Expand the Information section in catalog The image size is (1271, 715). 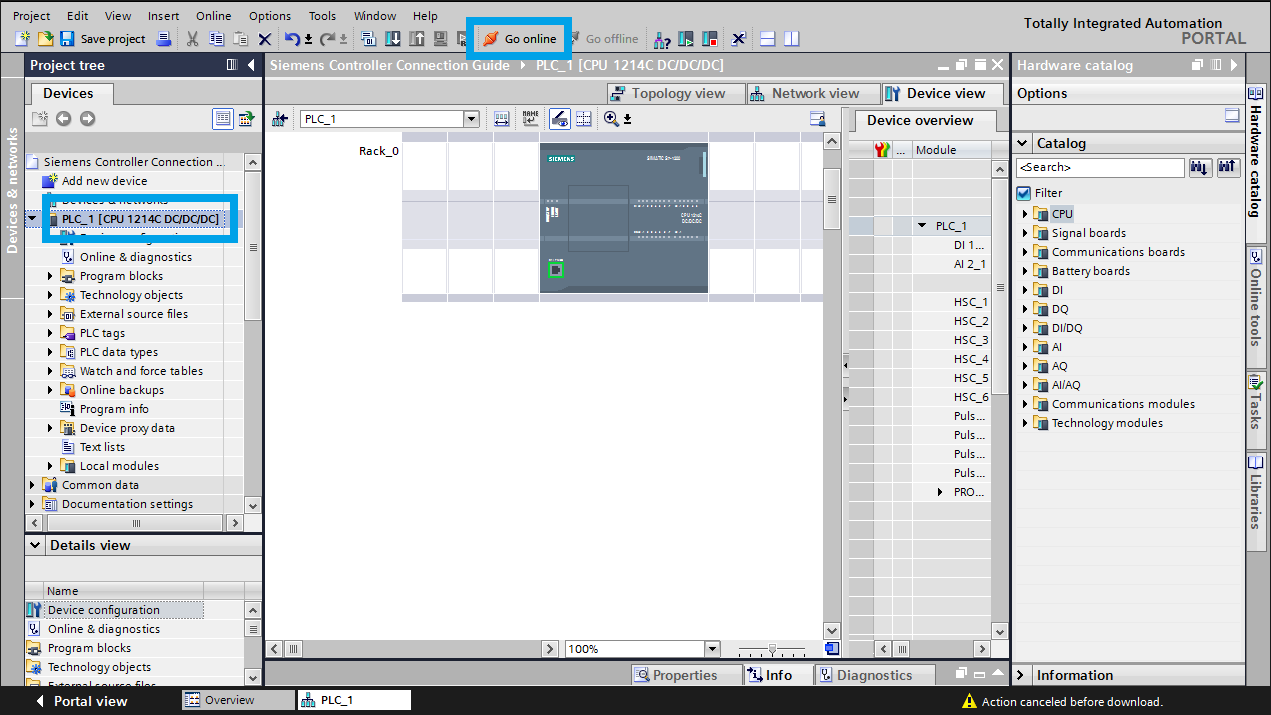click(1021, 675)
